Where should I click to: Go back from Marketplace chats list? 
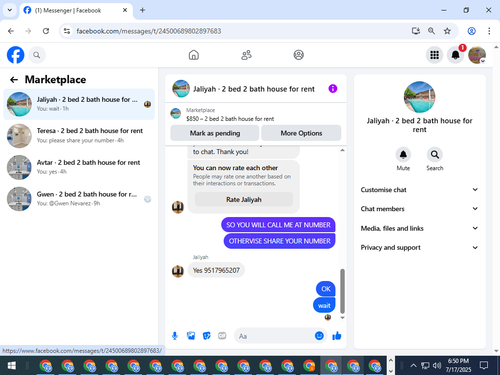pos(14,80)
